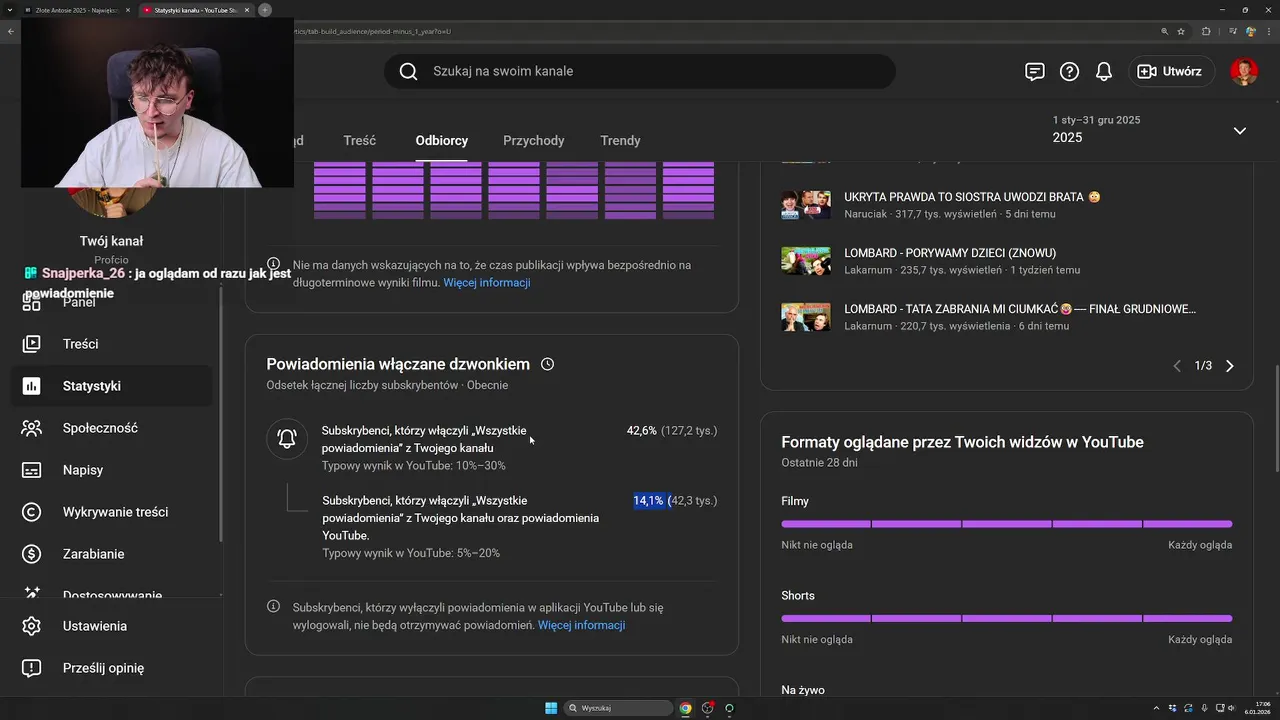Click Prześlij opinię in the sidebar
This screenshot has width=1280, height=720.
[111, 668]
